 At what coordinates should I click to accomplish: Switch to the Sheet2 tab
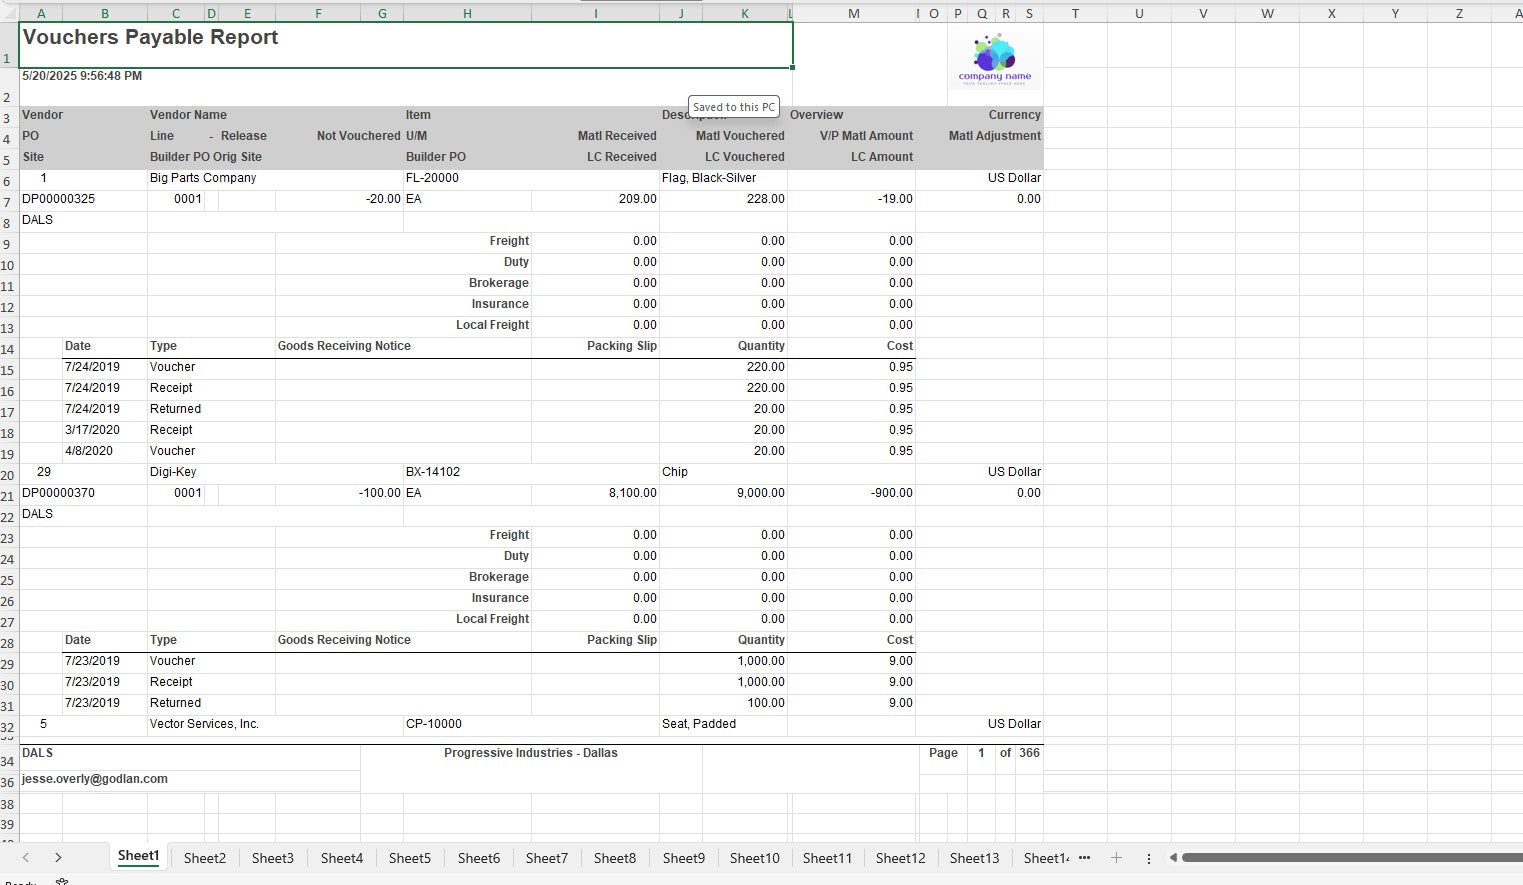[x=204, y=858]
